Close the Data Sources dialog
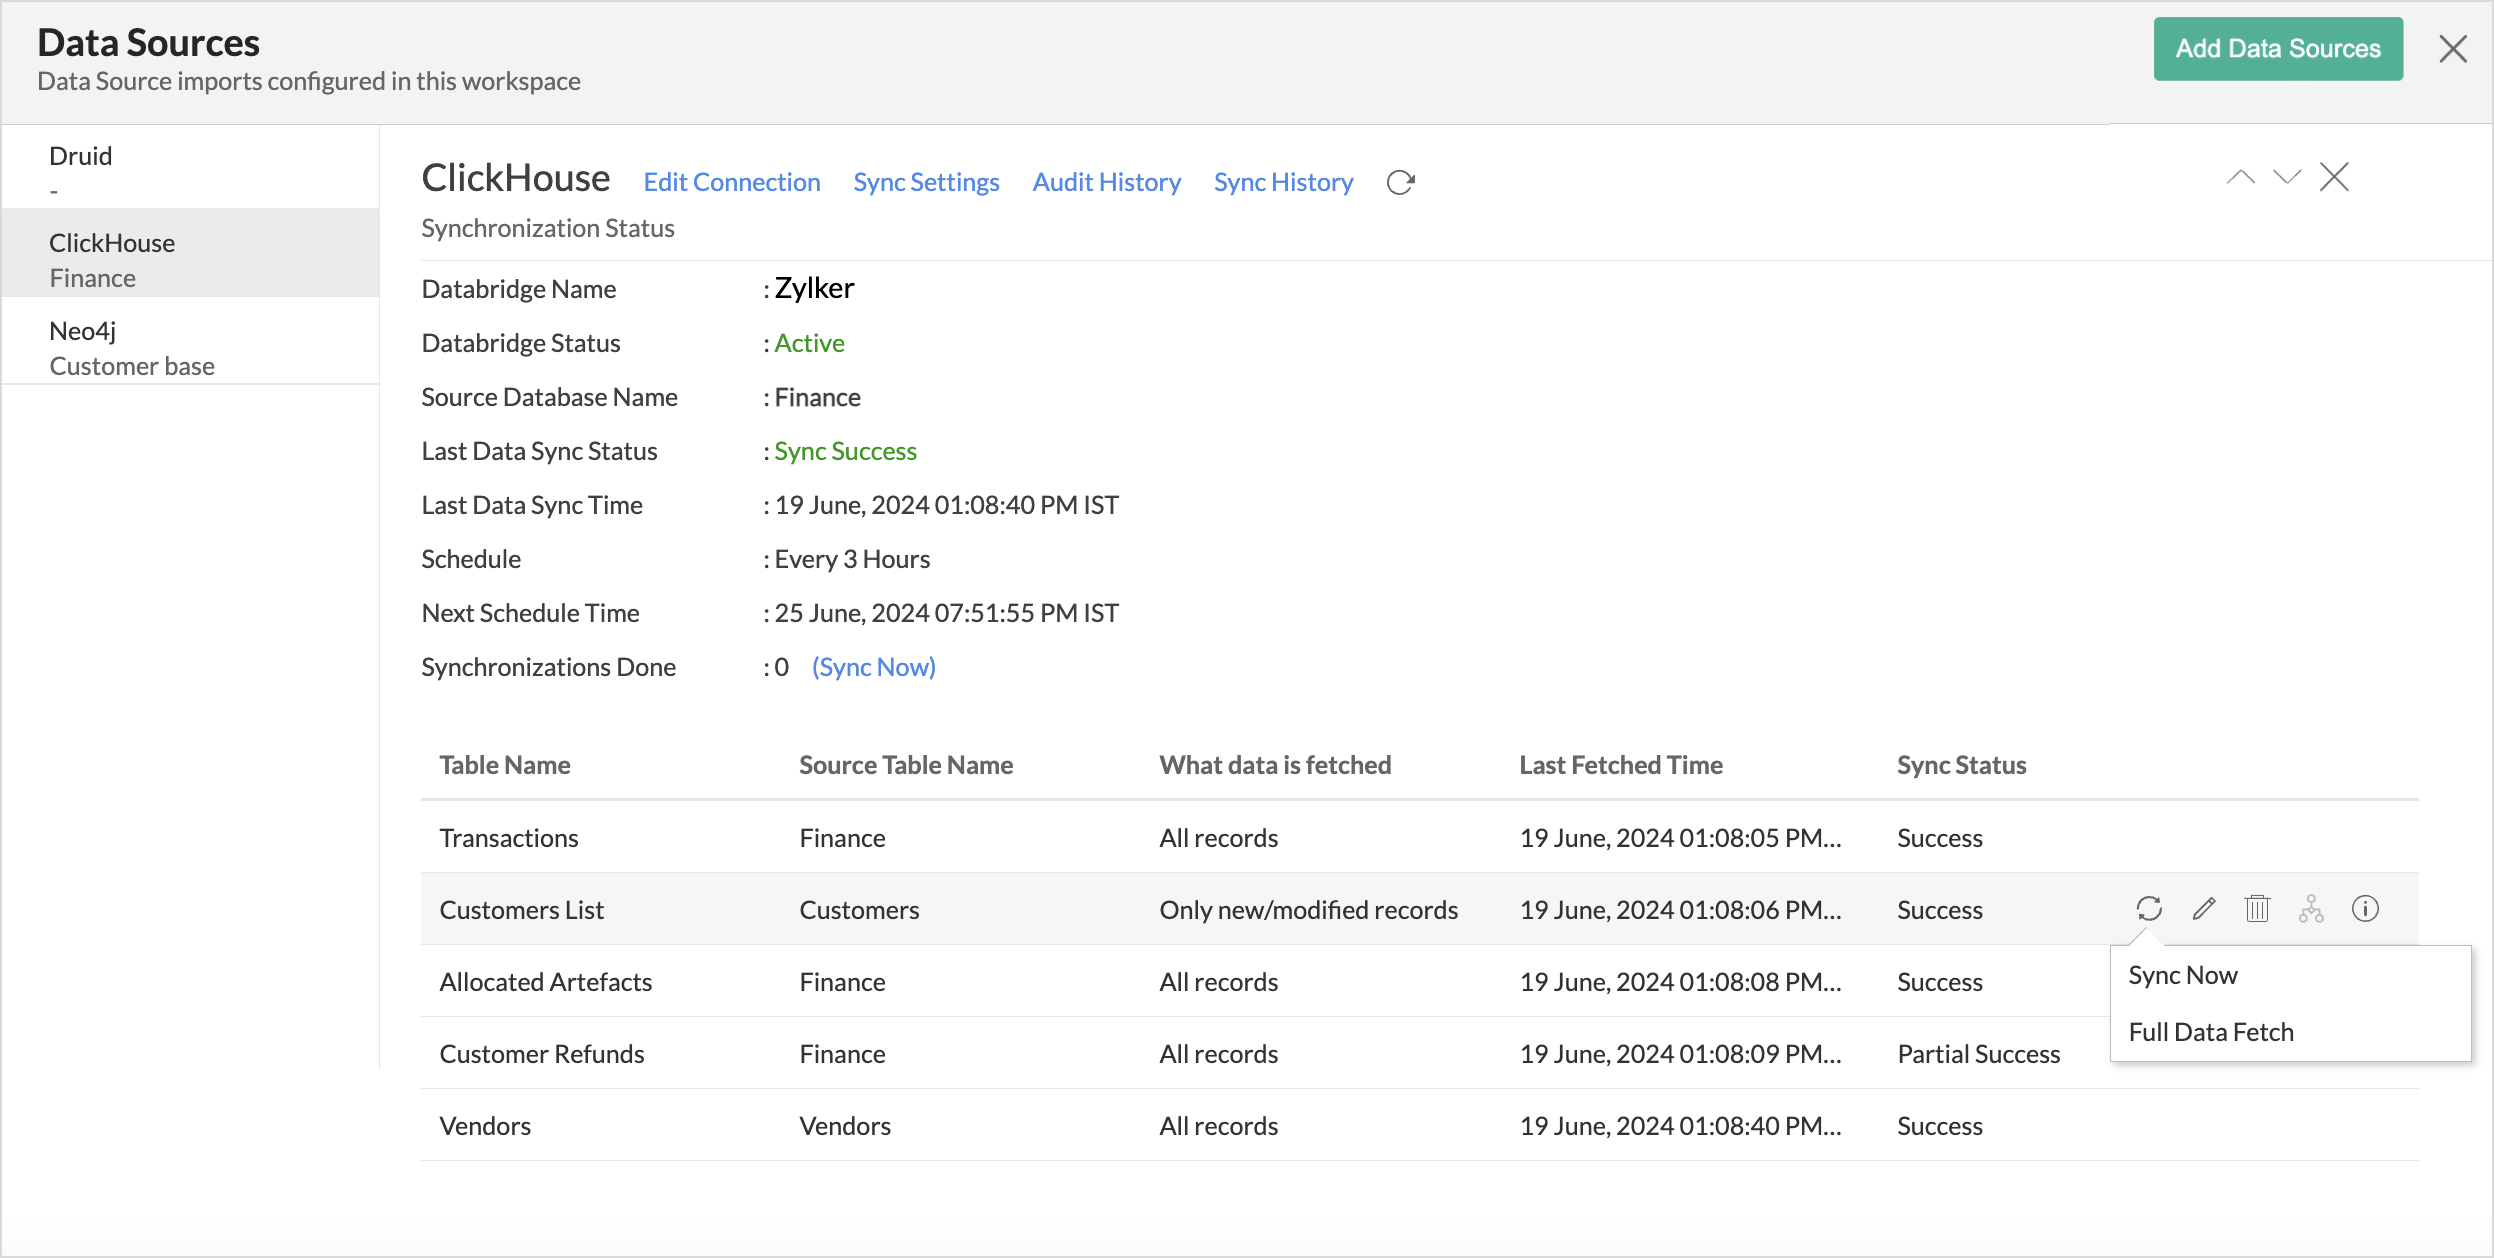The height and width of the screenshot is (1258, 2494). [2452, 48]
